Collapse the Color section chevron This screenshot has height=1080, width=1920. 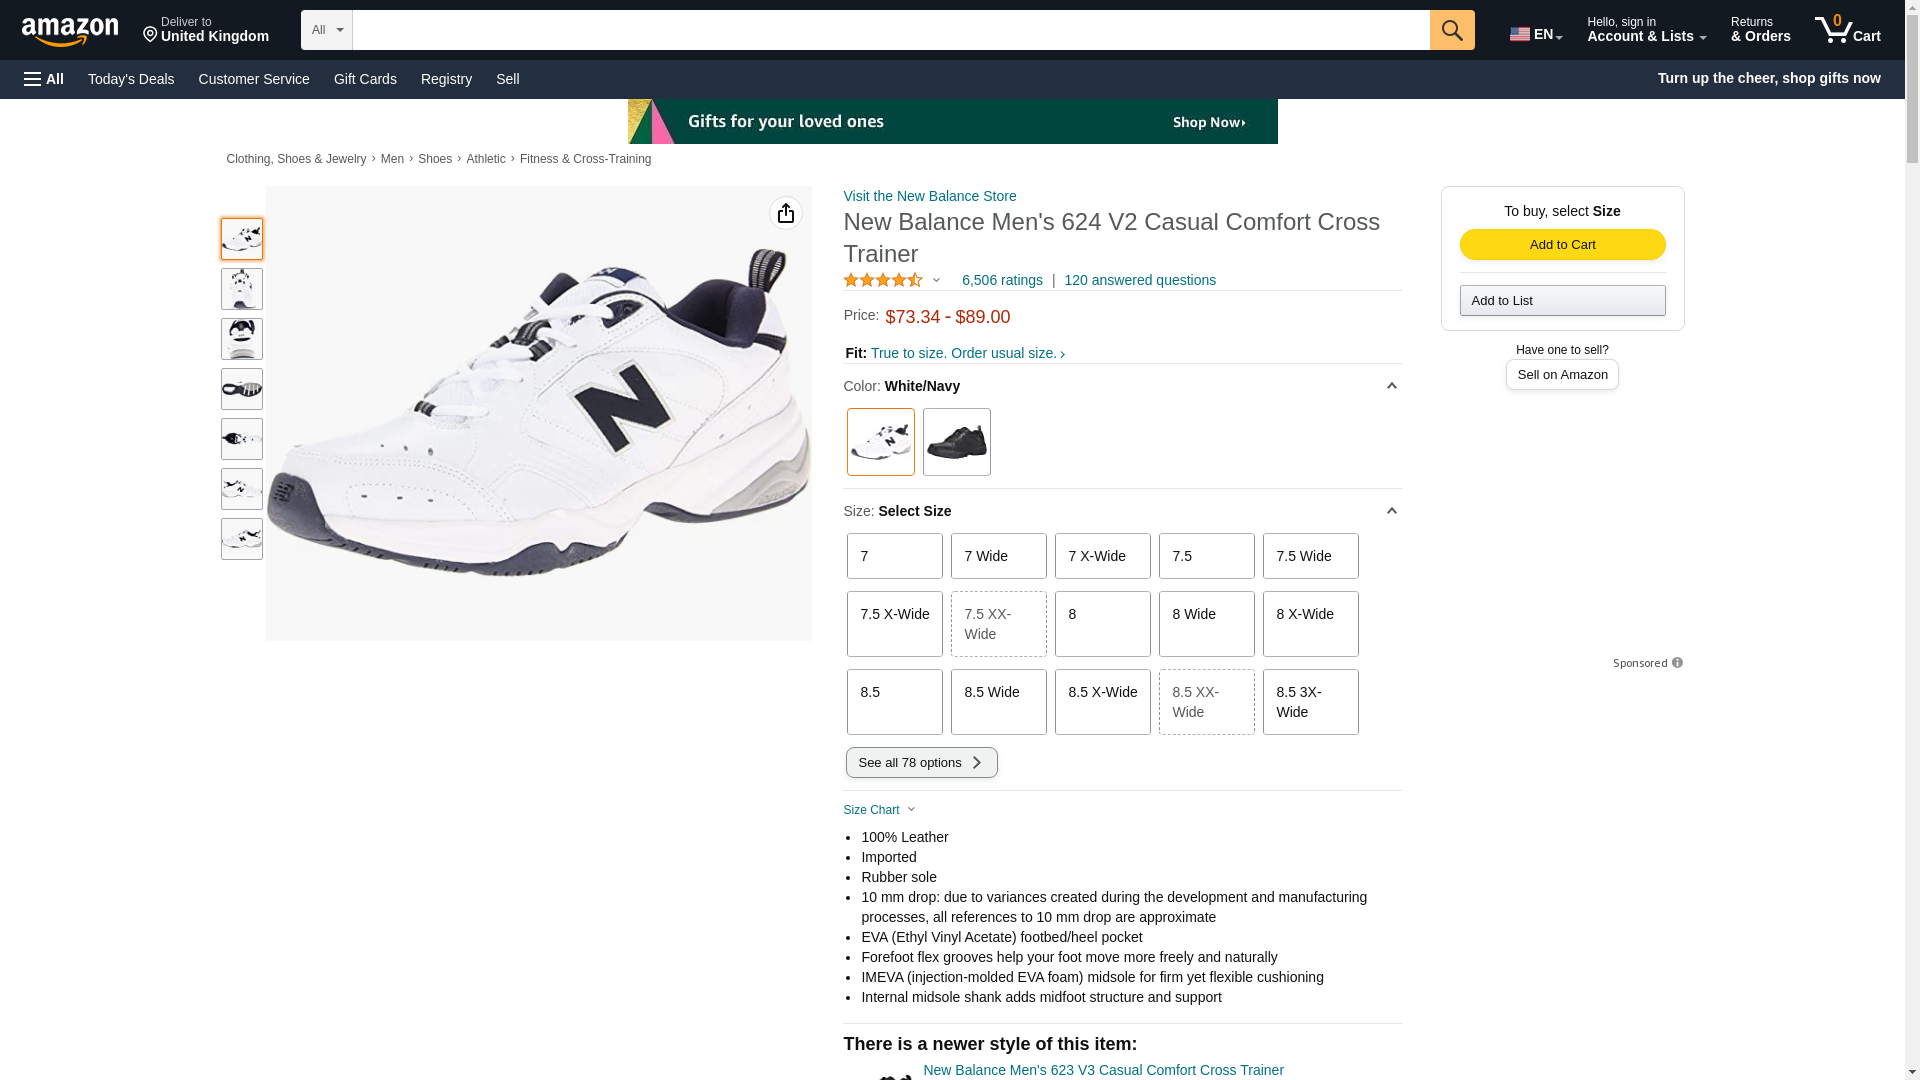point(1390,386)
